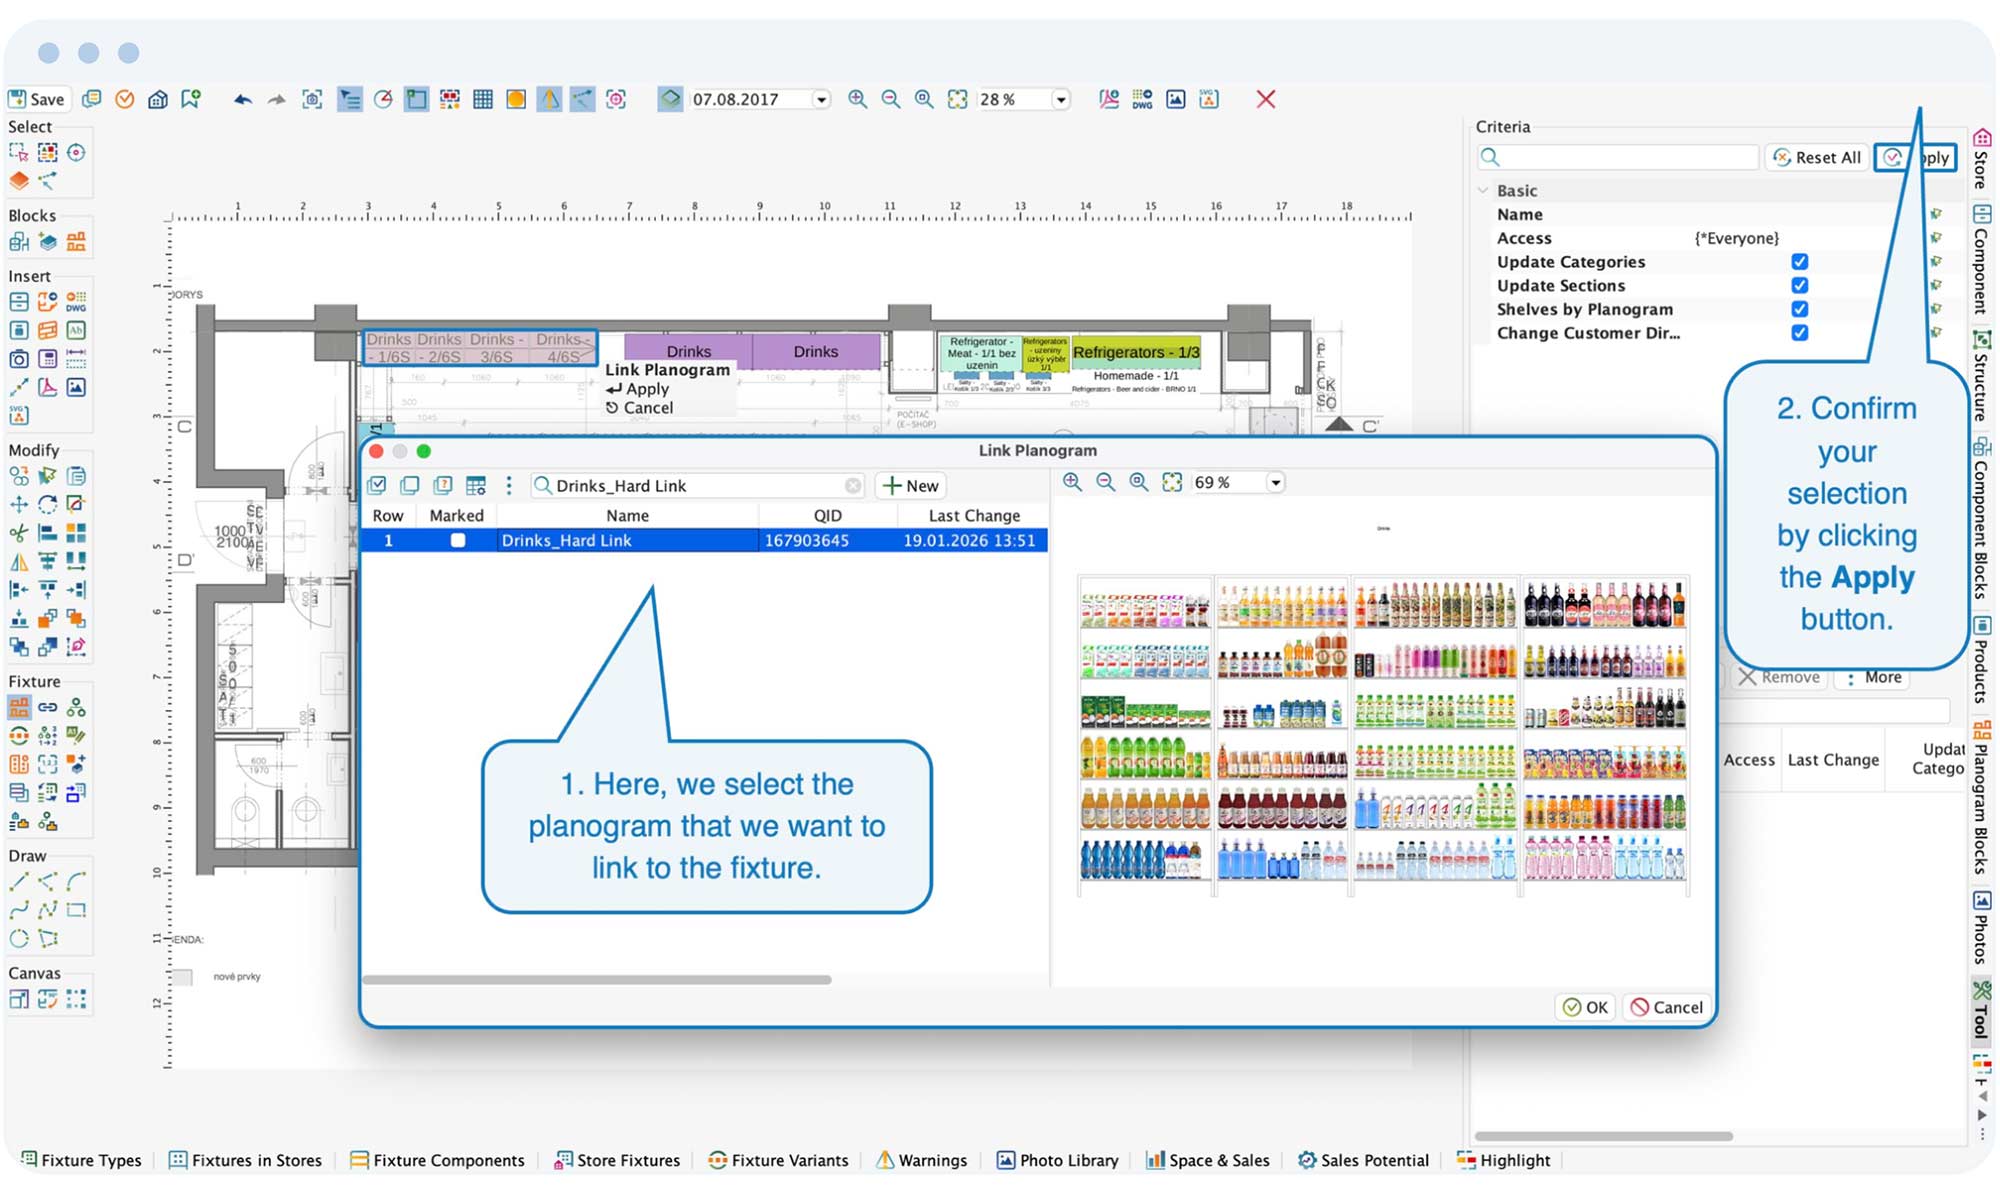Viewport: 2000px width, 1196px height.
Task: Choose Cancel in the Link Planogram context menu
Action: tap(639, 408)
